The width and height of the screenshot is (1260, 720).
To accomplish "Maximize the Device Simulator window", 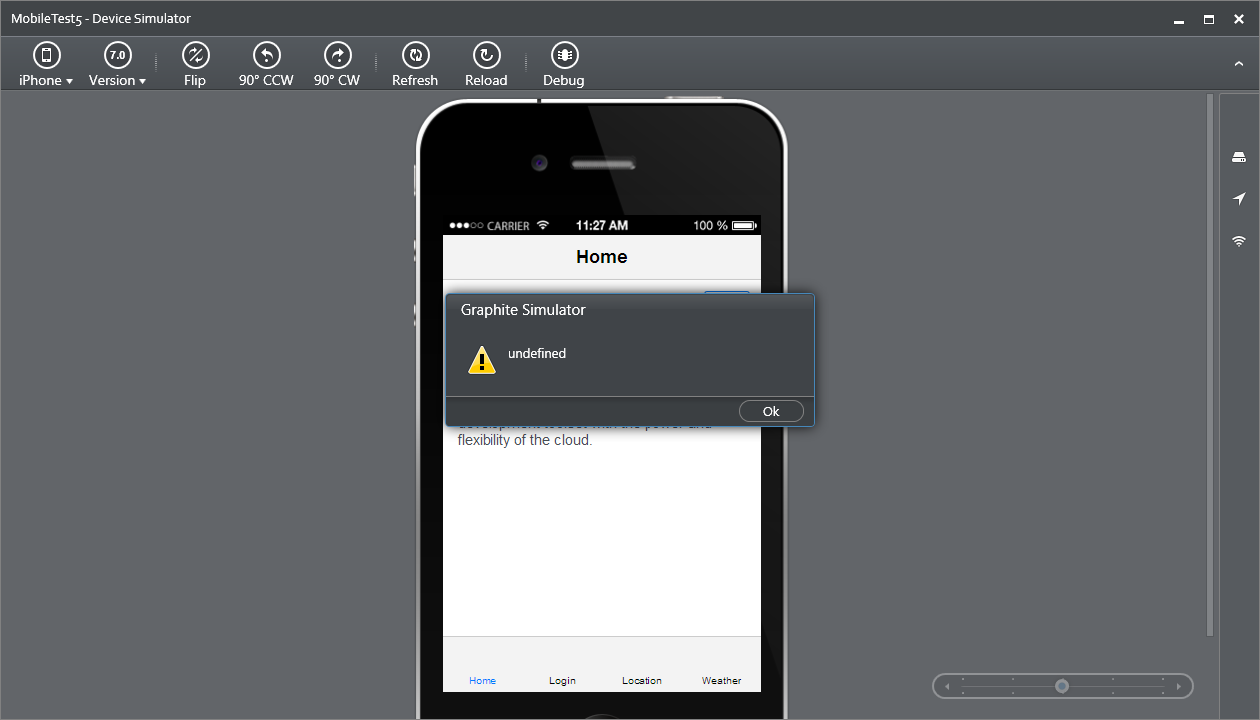I will coord(1209,19).
